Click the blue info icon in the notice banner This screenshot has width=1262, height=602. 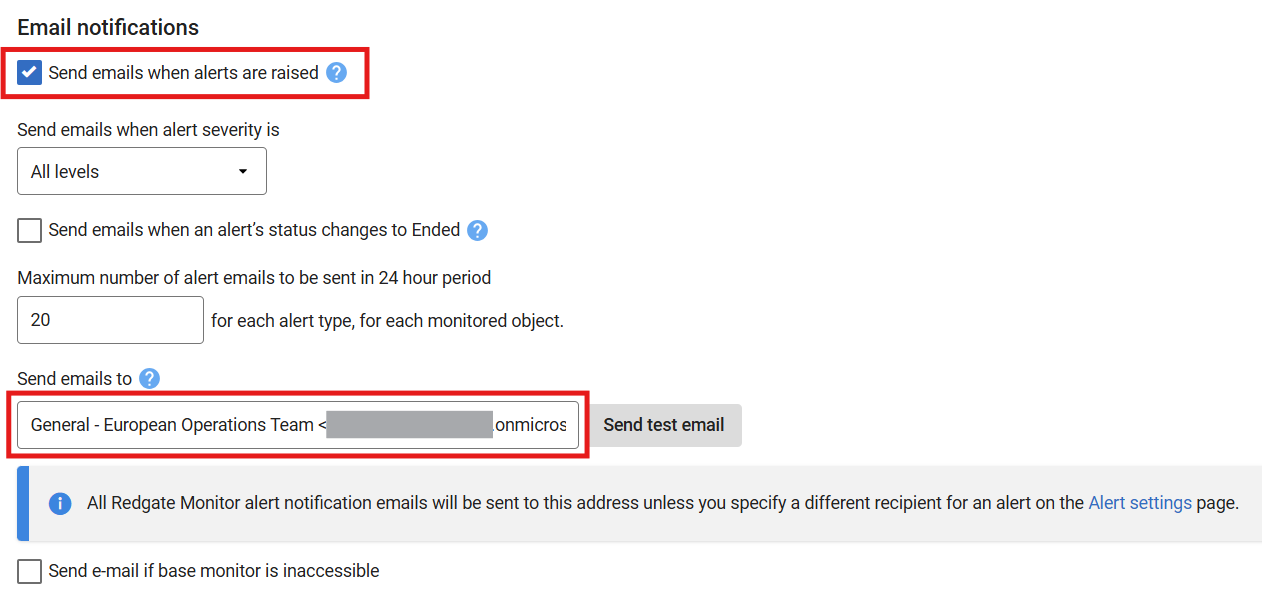tap(60, 503)
